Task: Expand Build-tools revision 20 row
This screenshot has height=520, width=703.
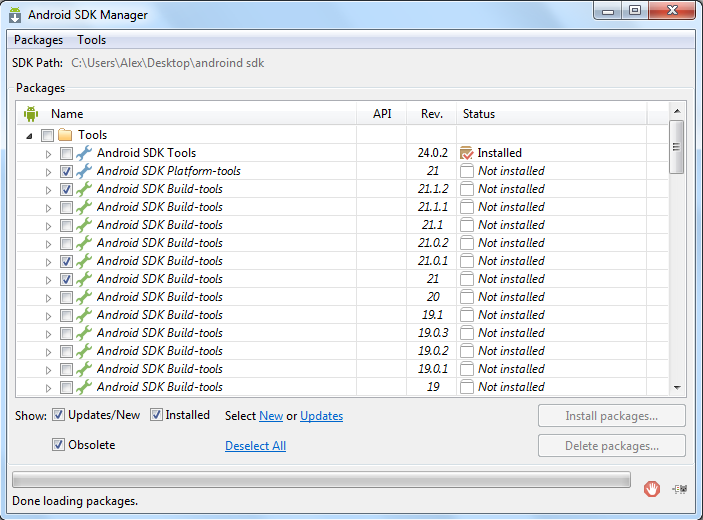Action: pos(48,298)
